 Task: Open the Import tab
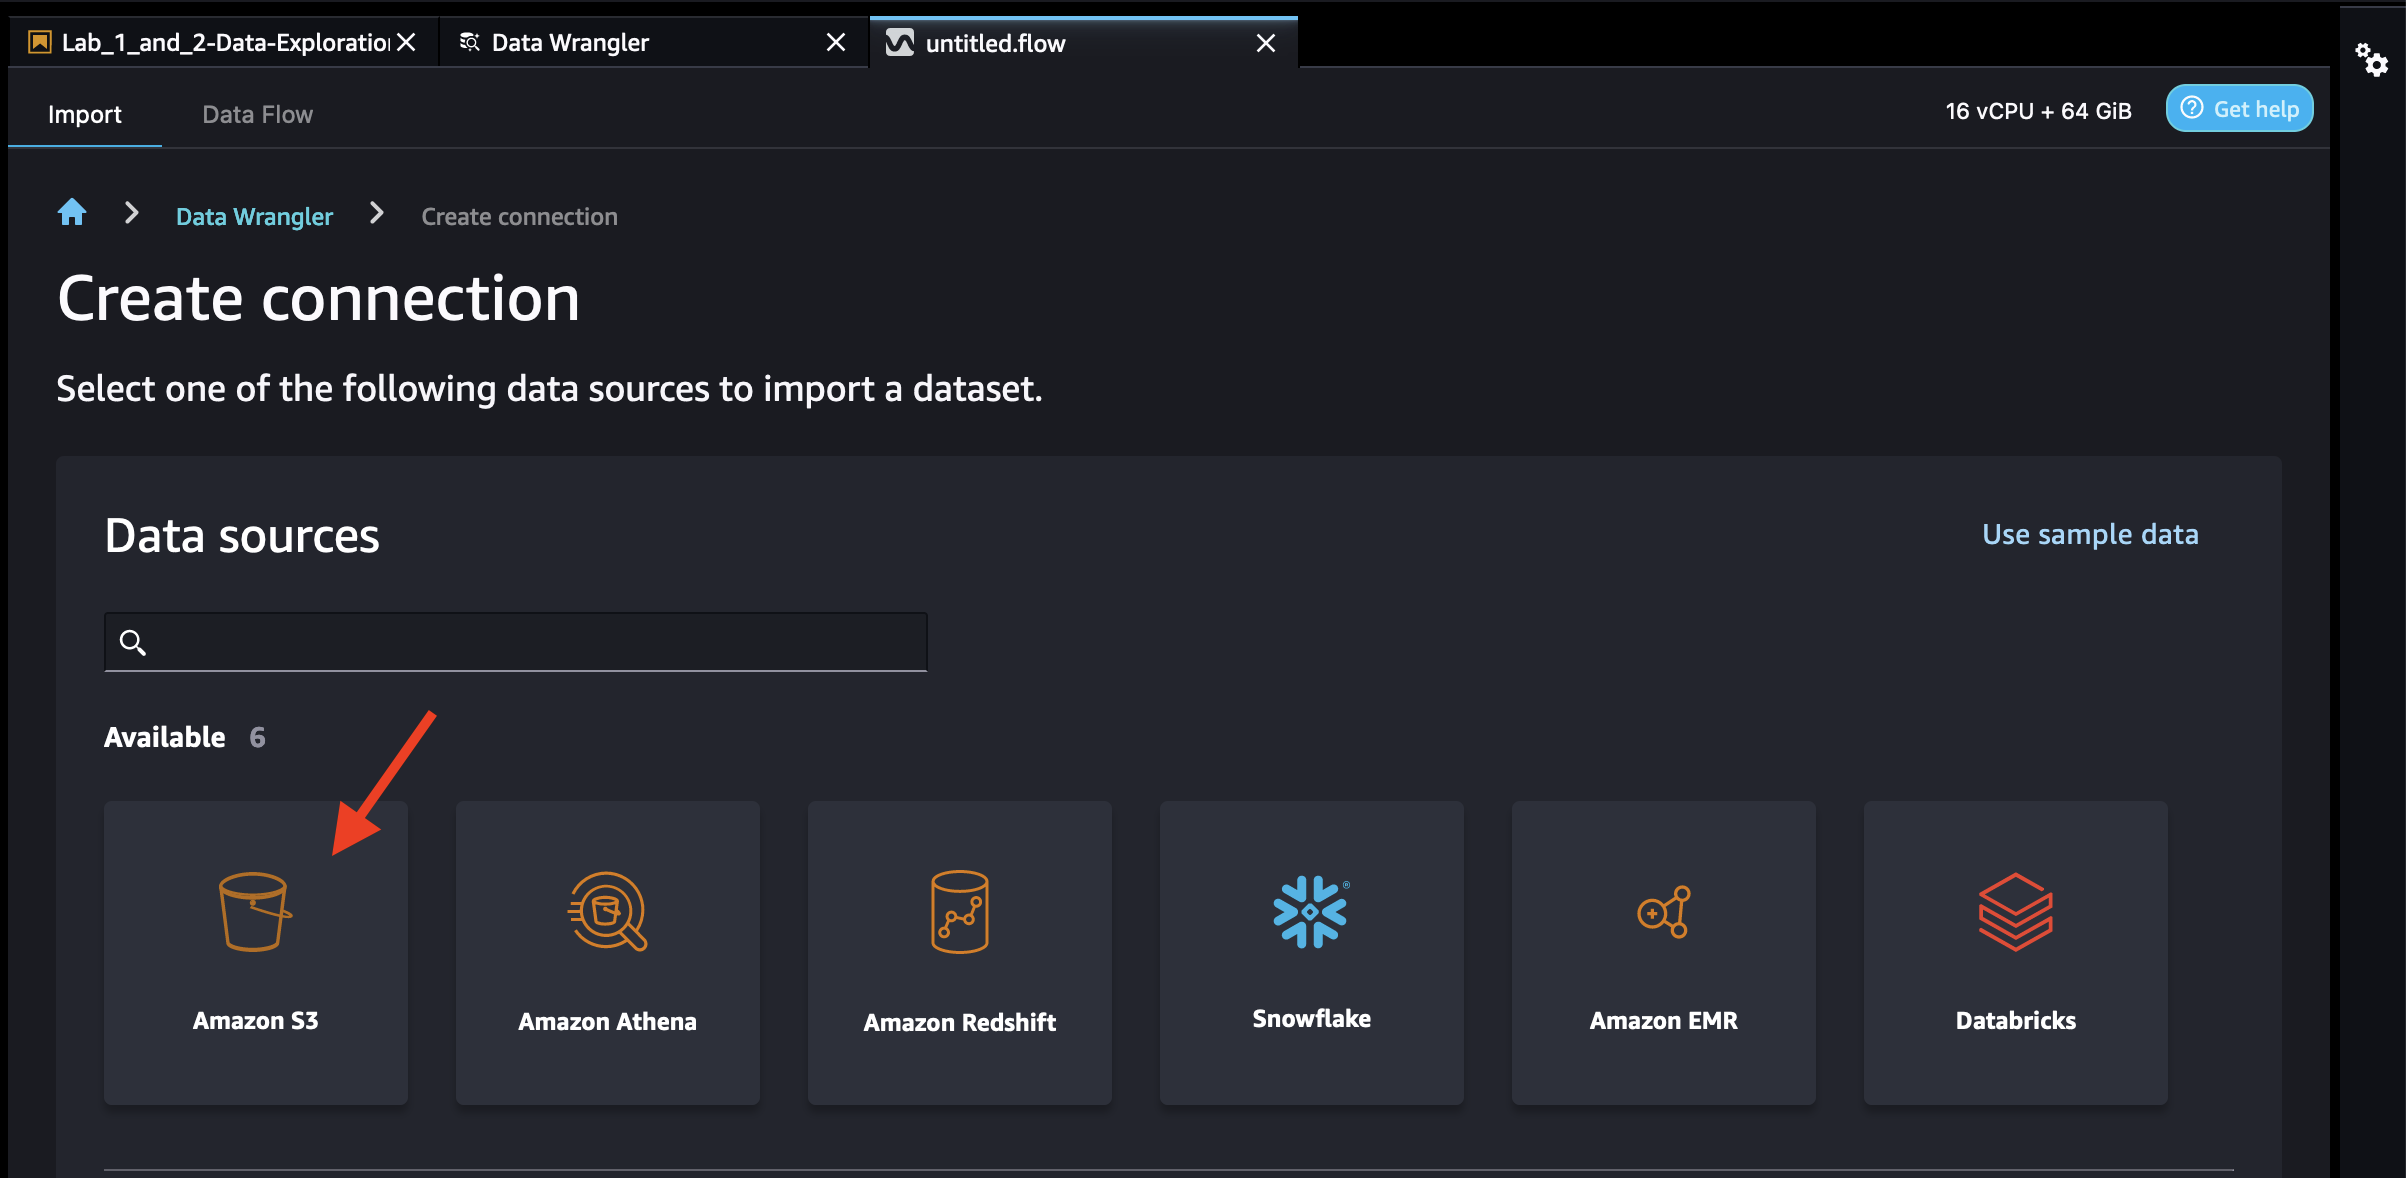coord(85,114)
